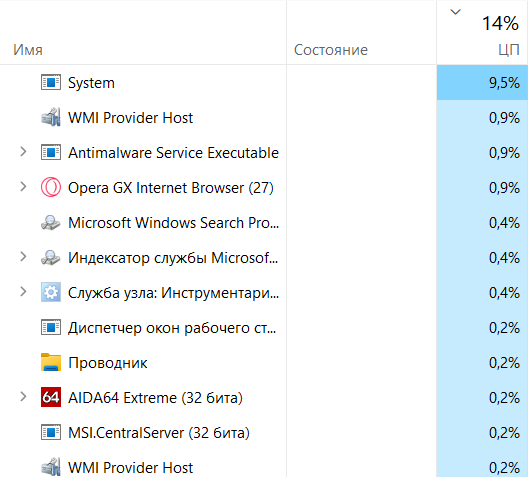Click the Диспетчер окон рабочего ст... icon
Viewport: 528px width, 477px height.
[51, 328]
